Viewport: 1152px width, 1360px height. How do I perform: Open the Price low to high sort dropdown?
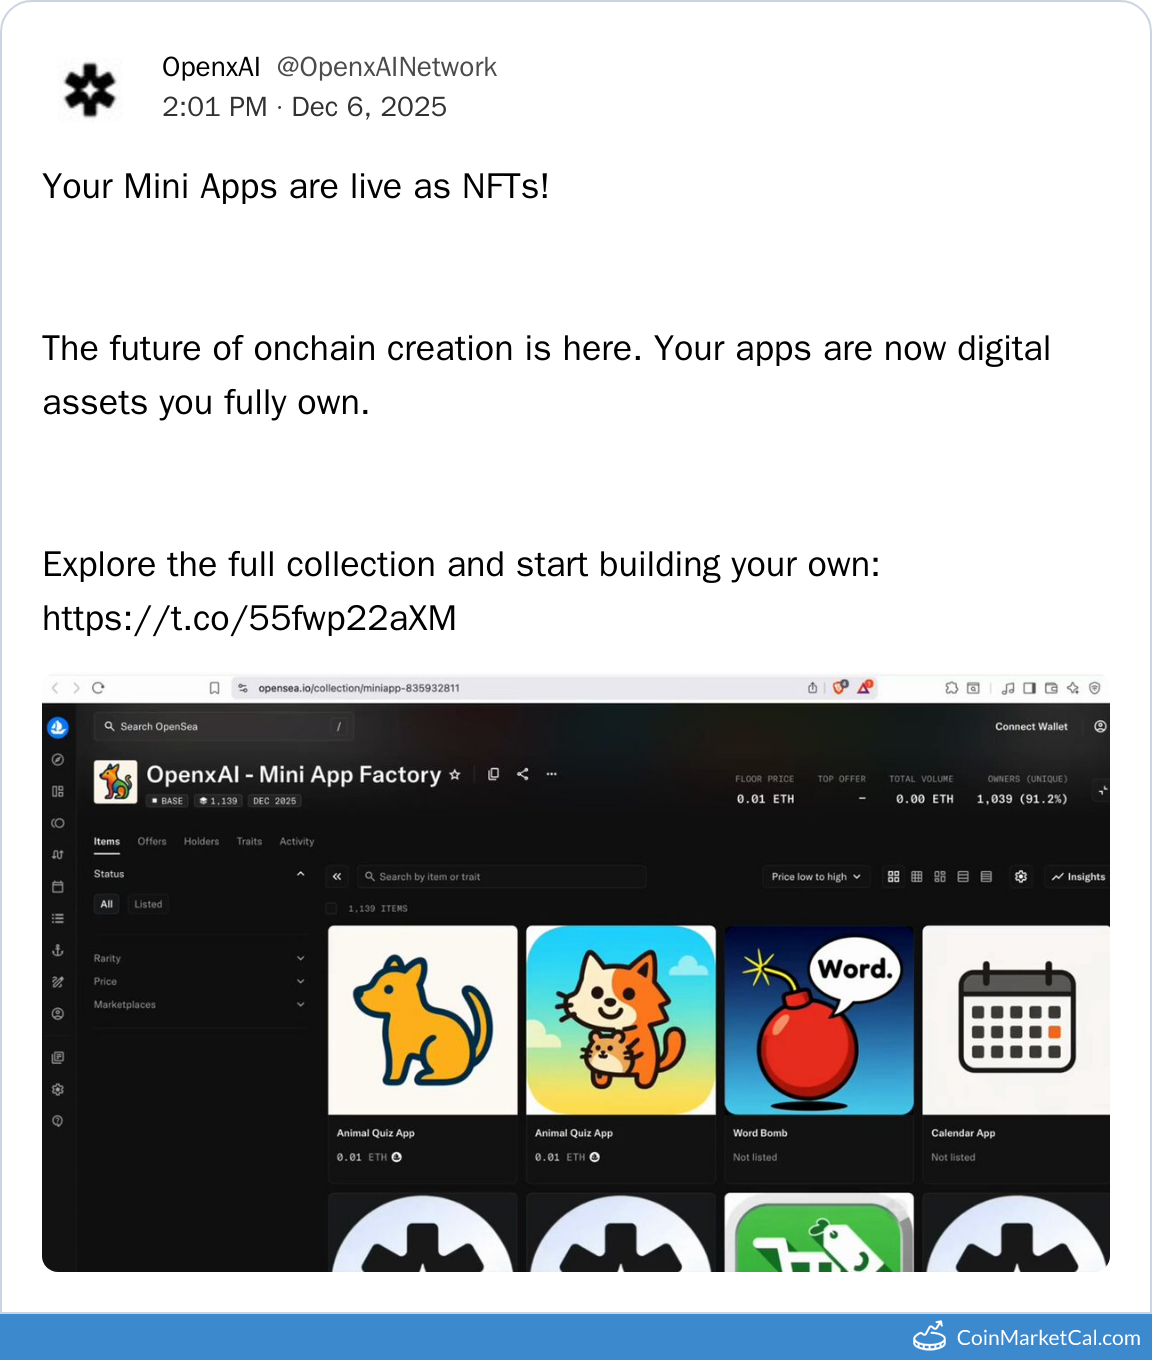pyautogui.click(x=815, y=877)
